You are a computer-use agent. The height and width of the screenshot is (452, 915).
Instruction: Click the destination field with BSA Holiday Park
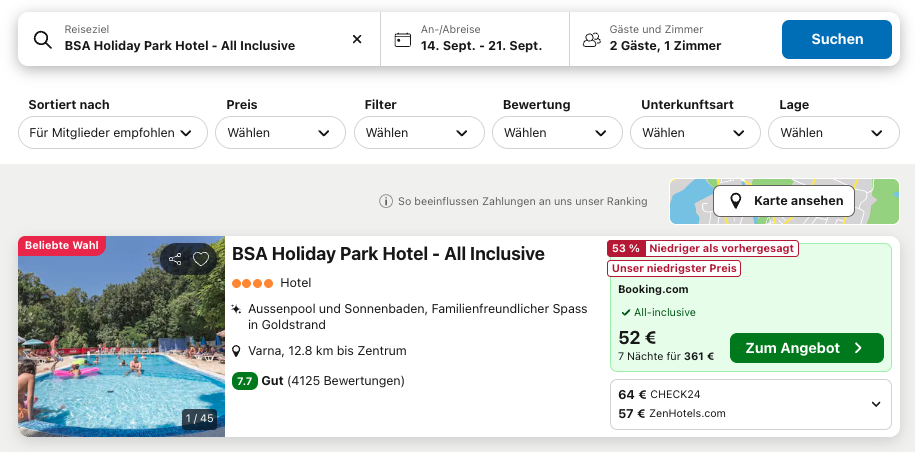point(199,39)
